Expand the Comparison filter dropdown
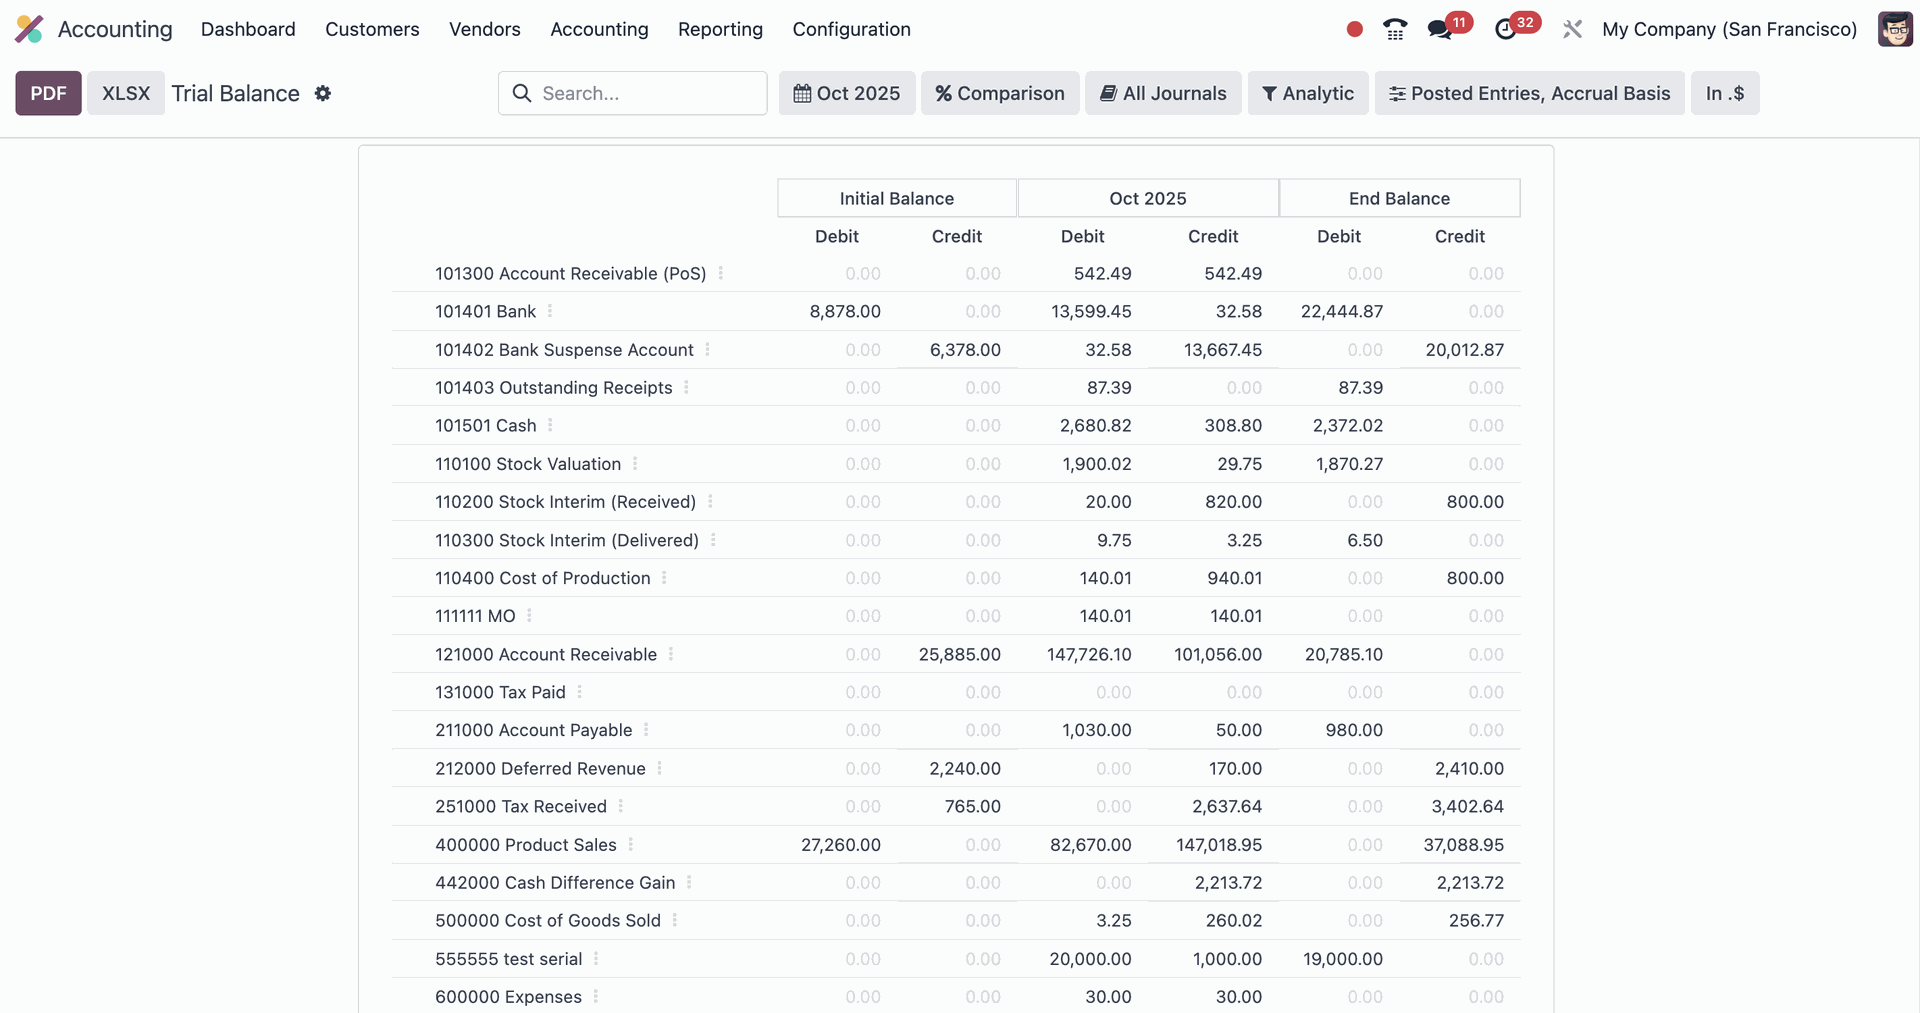 [x=999, y=93]
